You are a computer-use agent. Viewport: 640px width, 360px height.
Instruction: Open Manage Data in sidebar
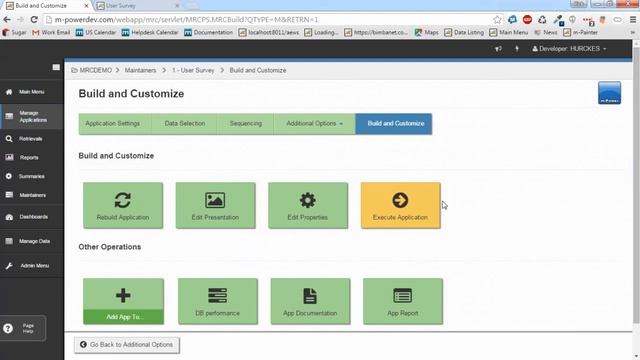point(31,241)
